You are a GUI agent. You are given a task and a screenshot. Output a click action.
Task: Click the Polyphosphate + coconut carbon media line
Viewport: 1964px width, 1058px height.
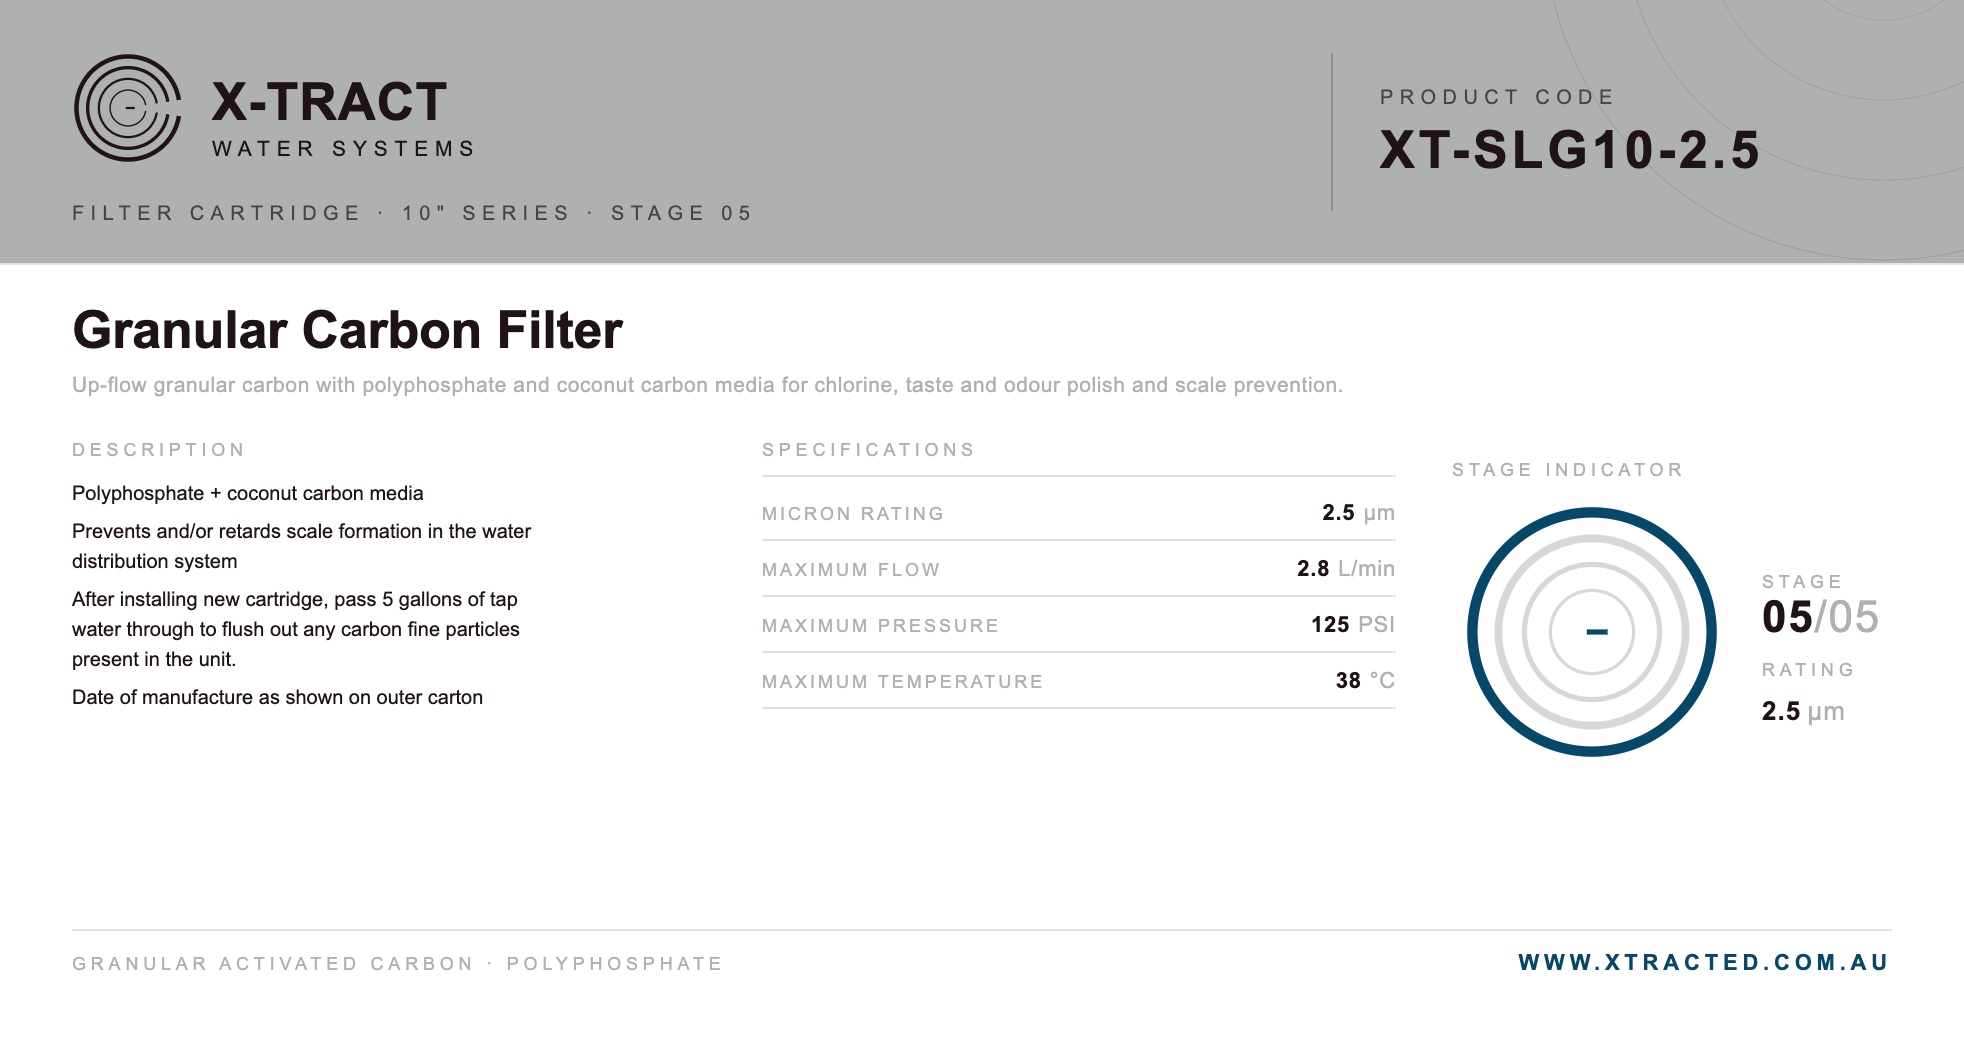click(248, 493)
